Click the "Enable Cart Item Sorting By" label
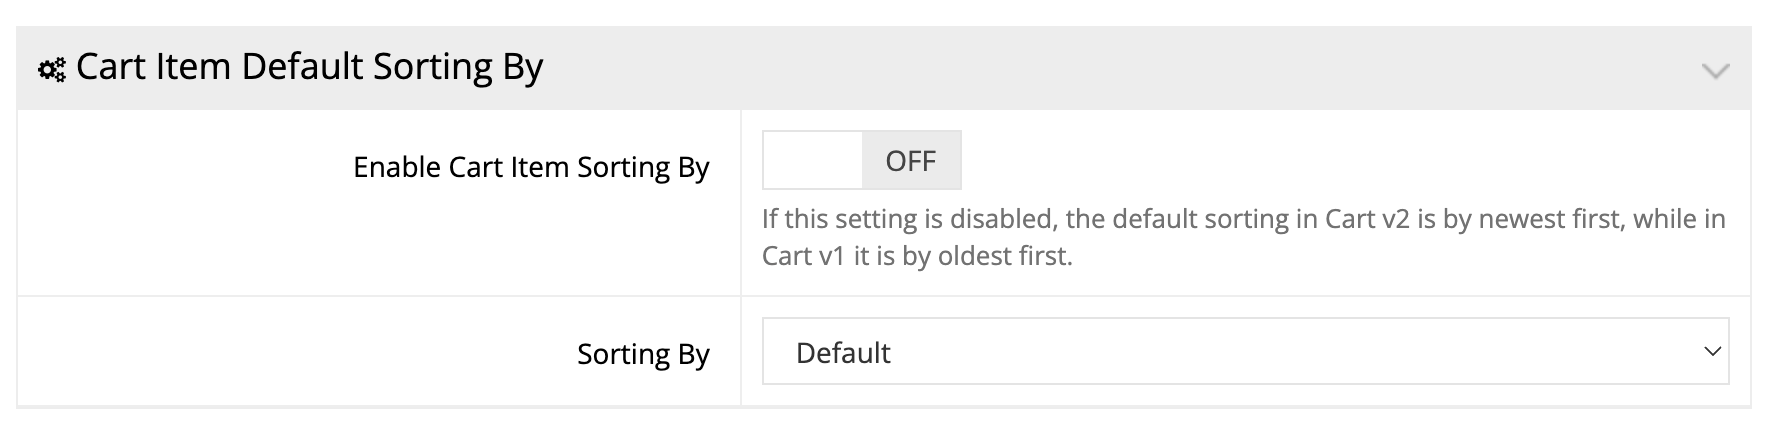Viewport: 1776px width, 432px height. (531, 167)
